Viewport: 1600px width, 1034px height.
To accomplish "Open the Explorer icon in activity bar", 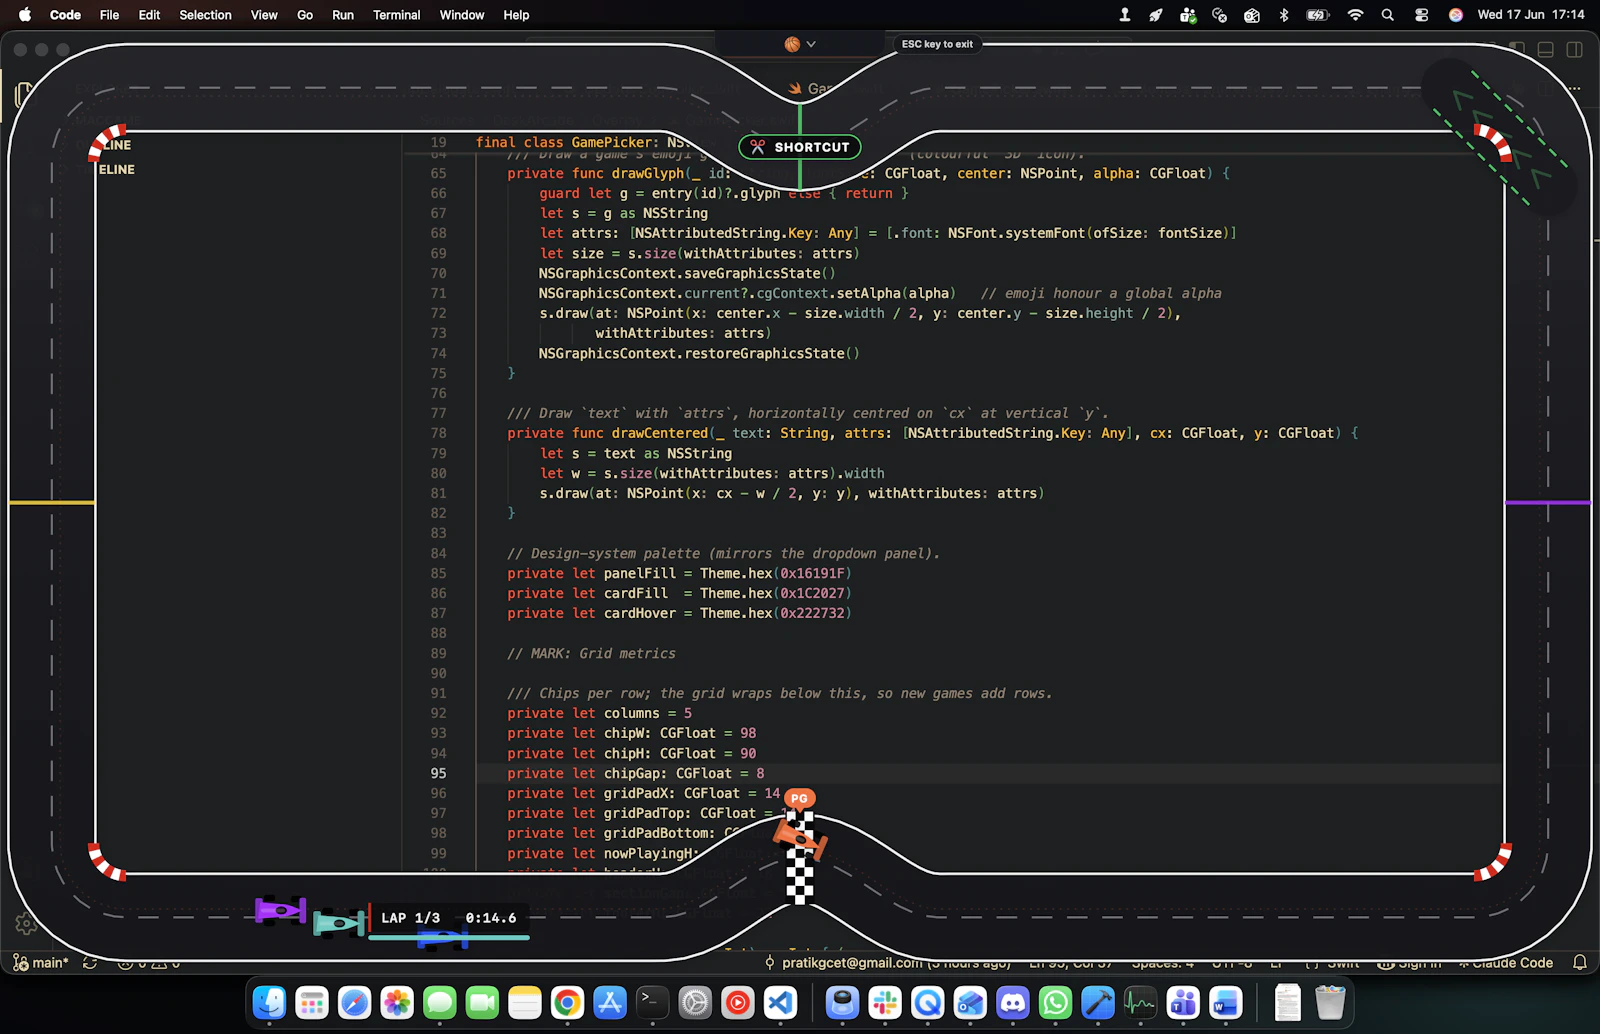I will tap(24, 95).
